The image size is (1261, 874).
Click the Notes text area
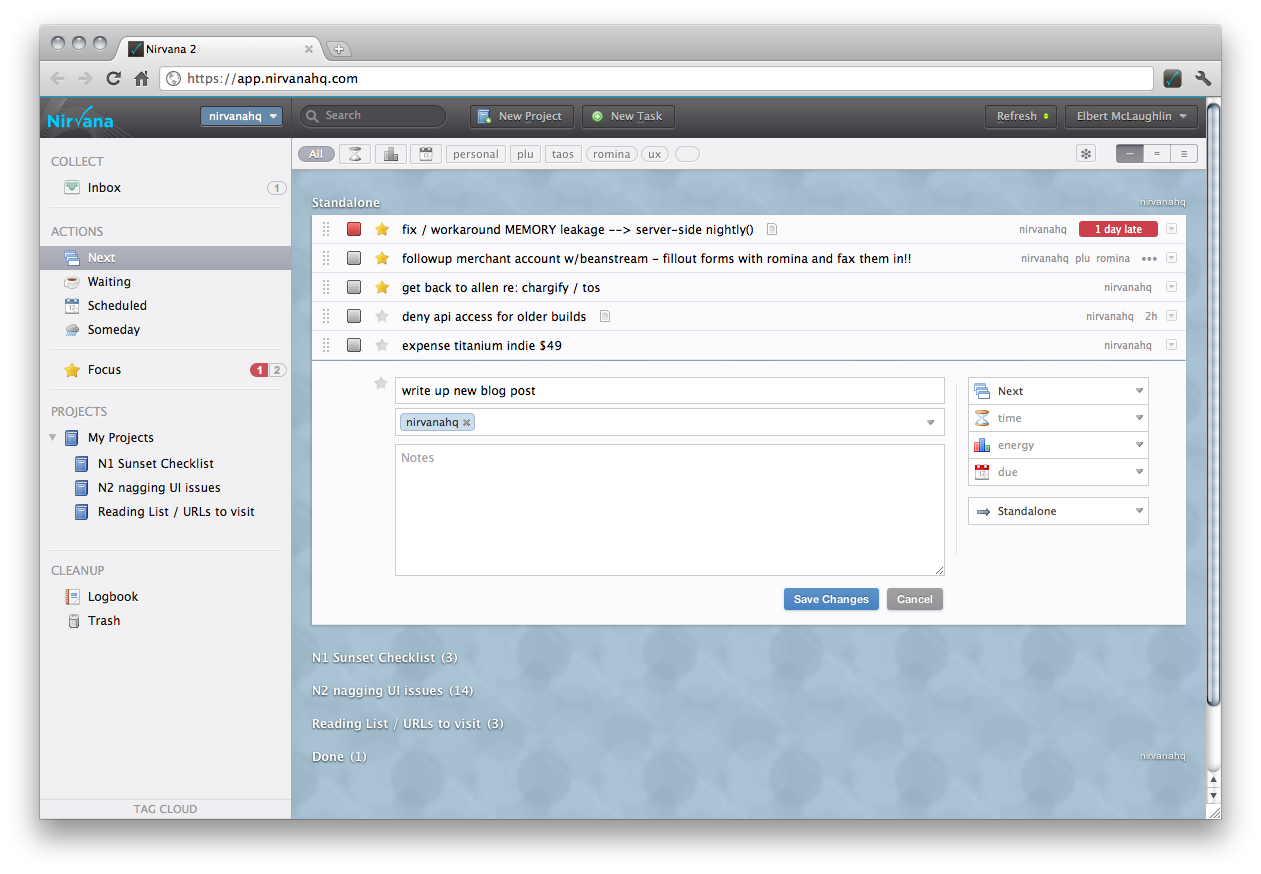[x=669, y=510]
